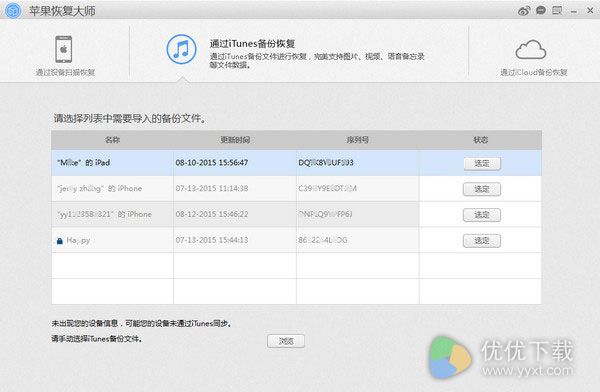Click 选定 button for the Happy backup

click(482, 241)
